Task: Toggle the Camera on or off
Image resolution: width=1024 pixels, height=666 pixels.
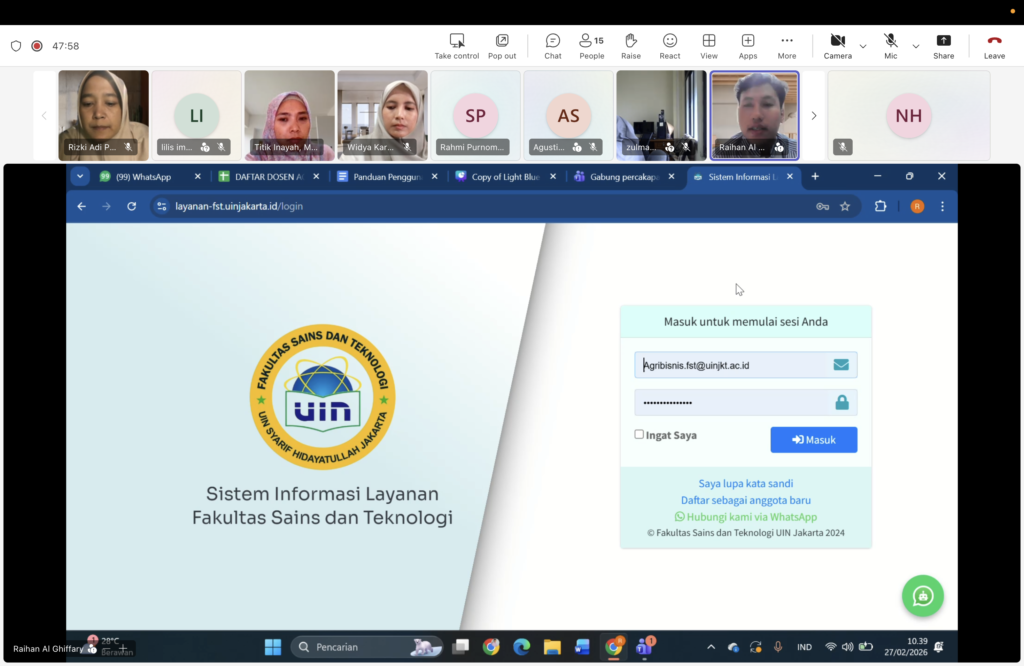Action: (837, 46)
